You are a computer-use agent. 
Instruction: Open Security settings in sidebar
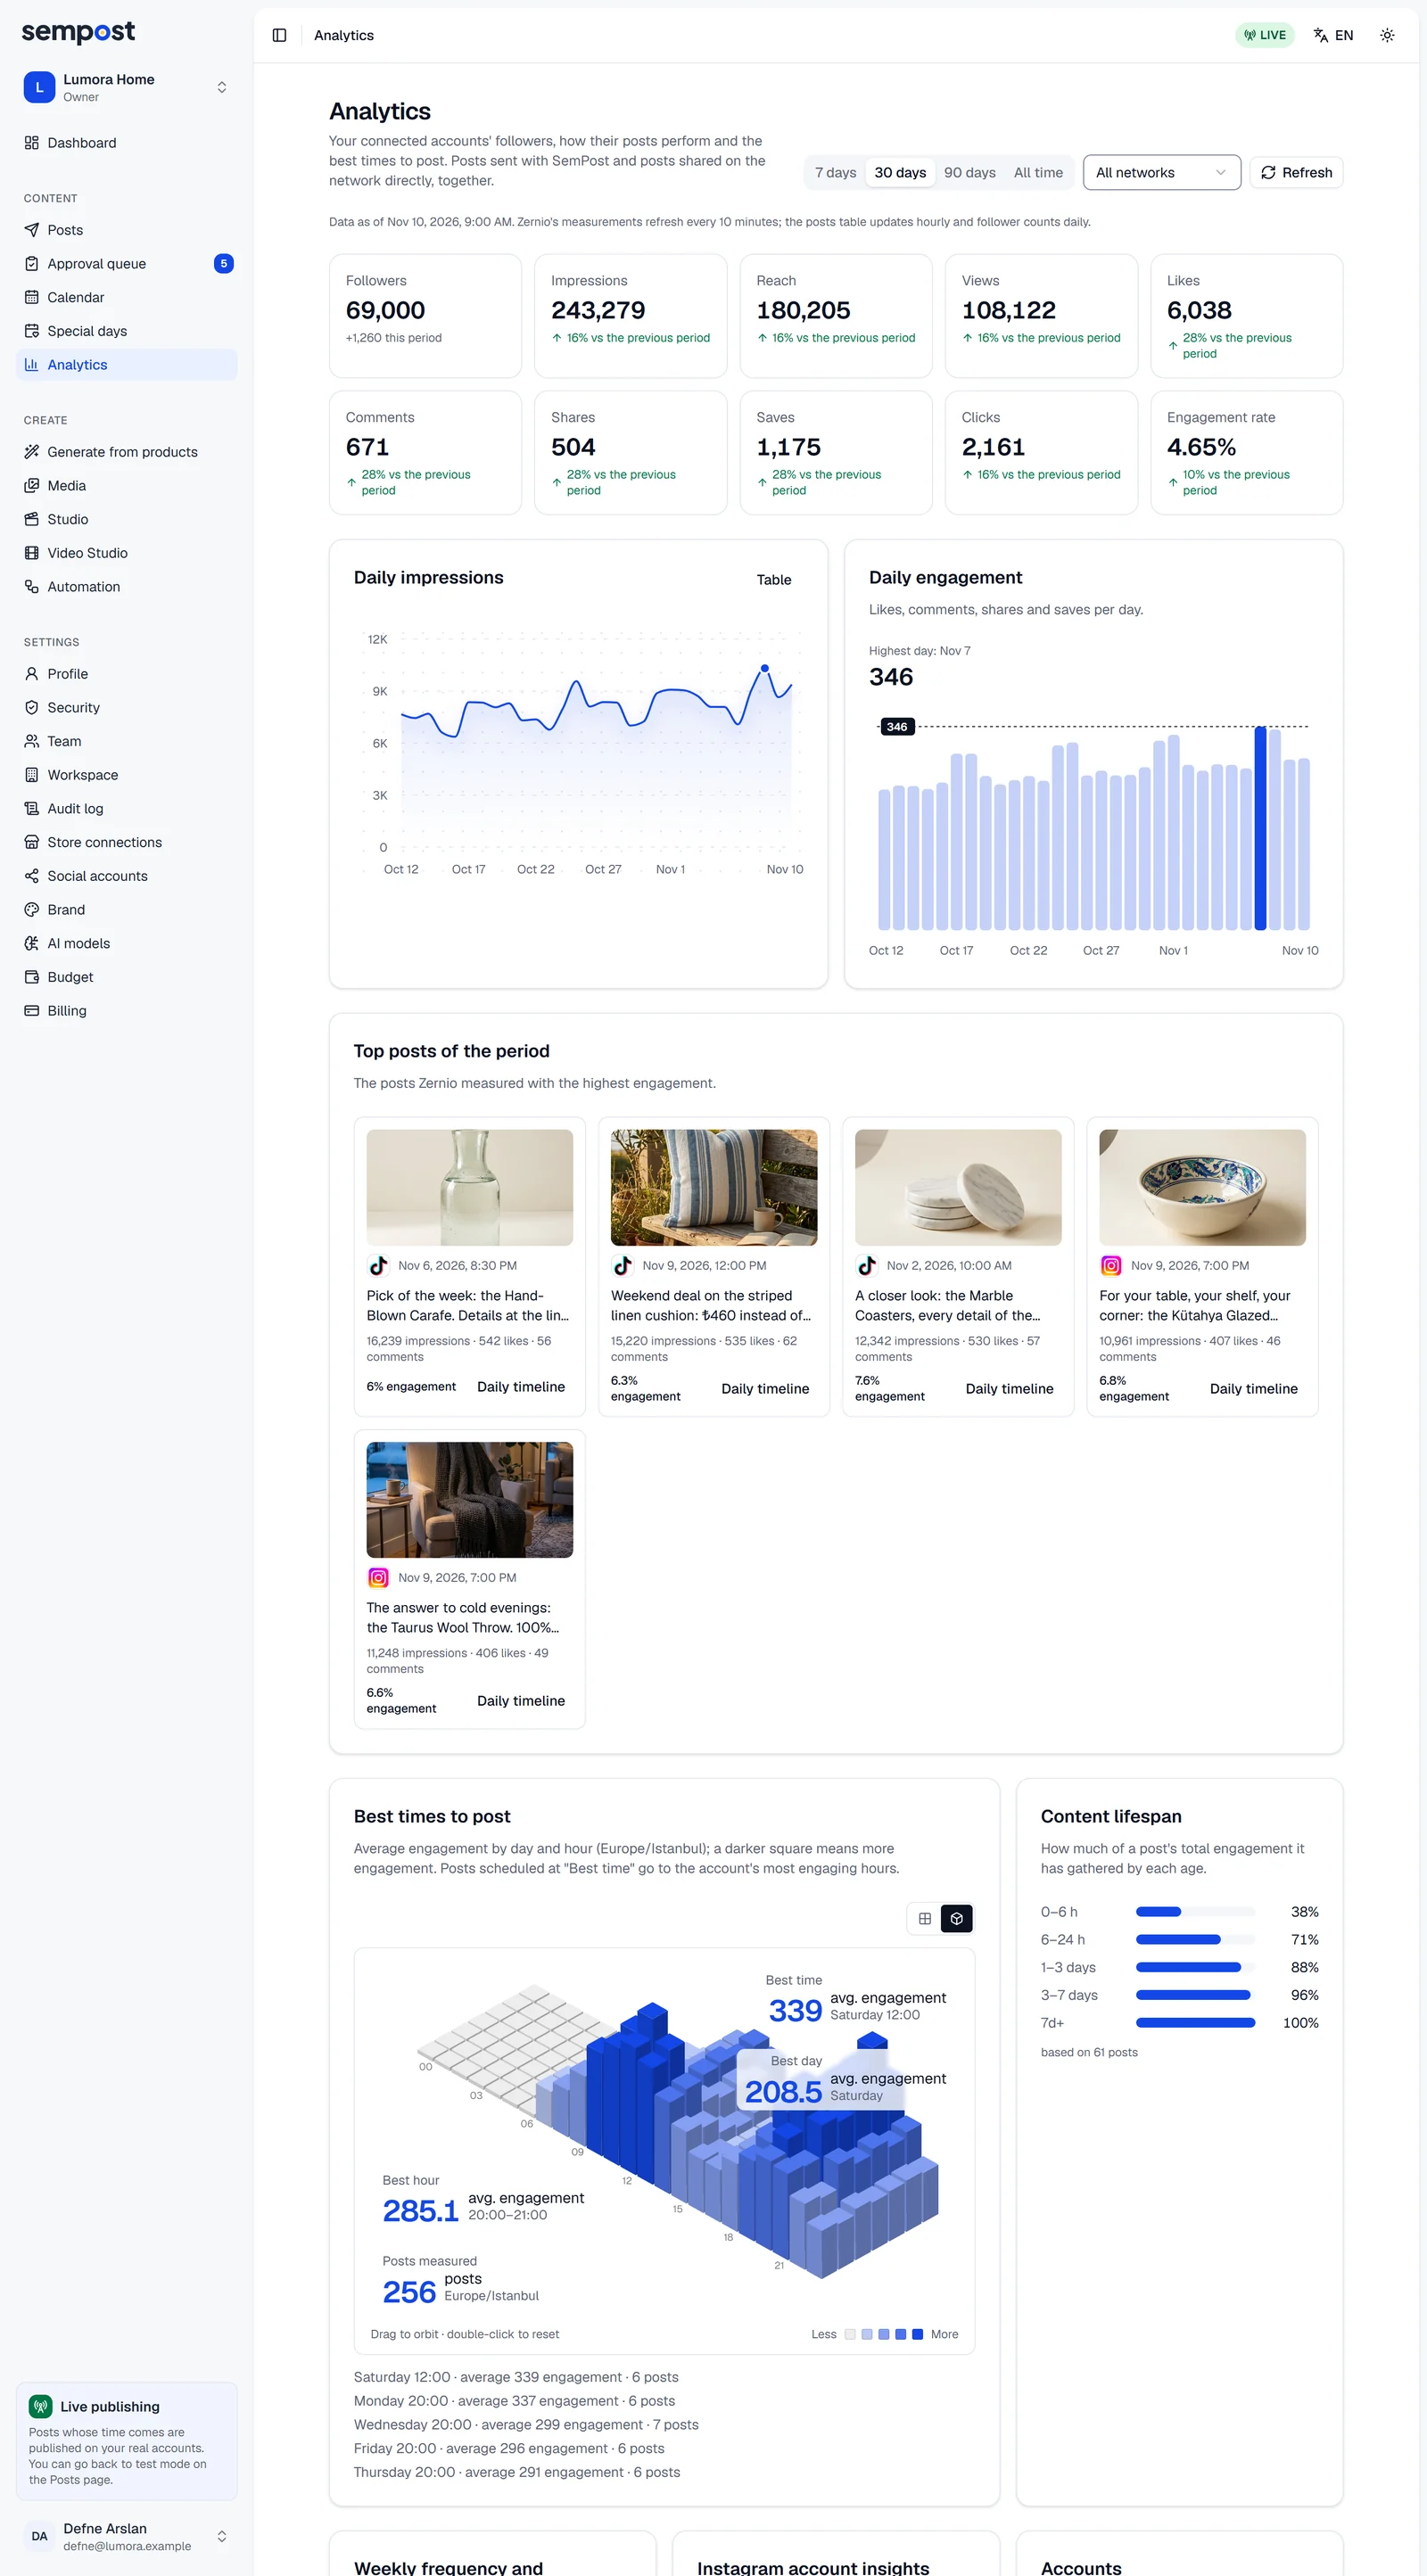(127, 708)
